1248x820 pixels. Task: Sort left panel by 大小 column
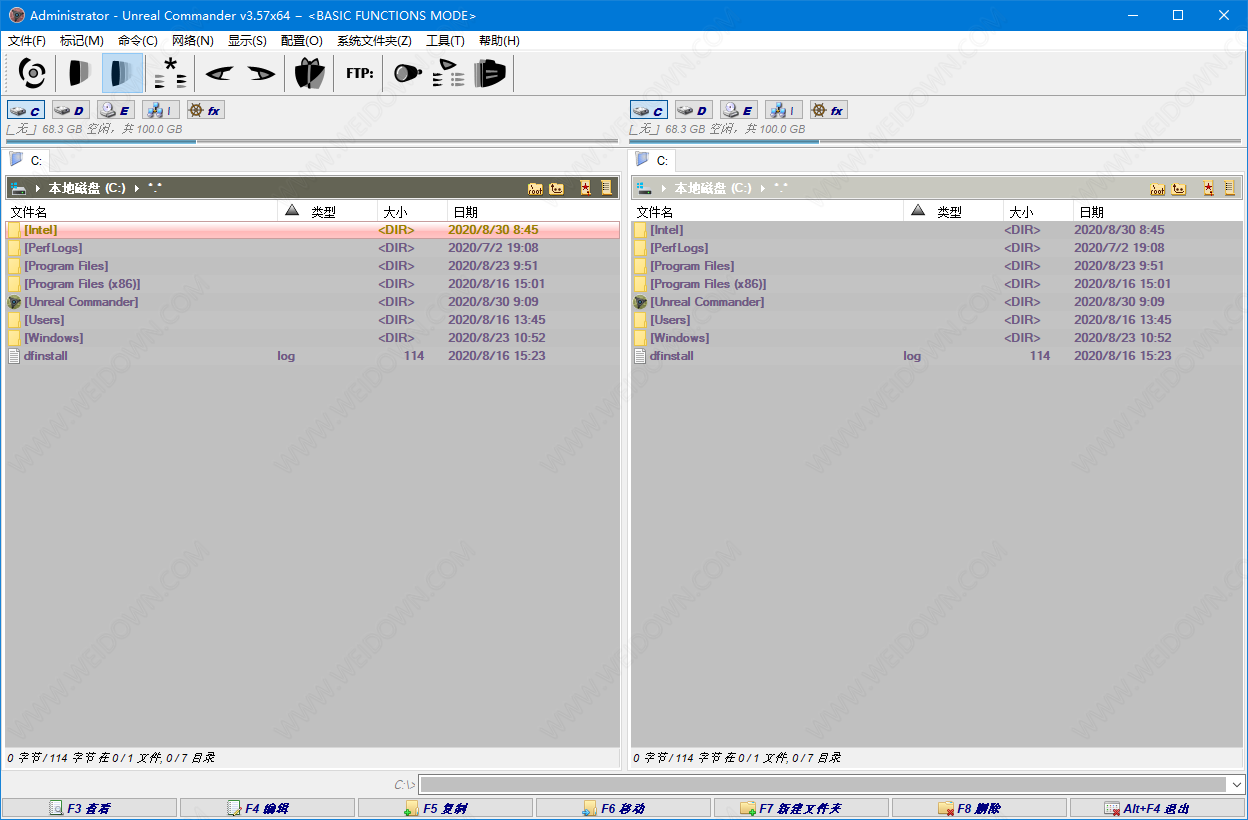coord(413,212)
